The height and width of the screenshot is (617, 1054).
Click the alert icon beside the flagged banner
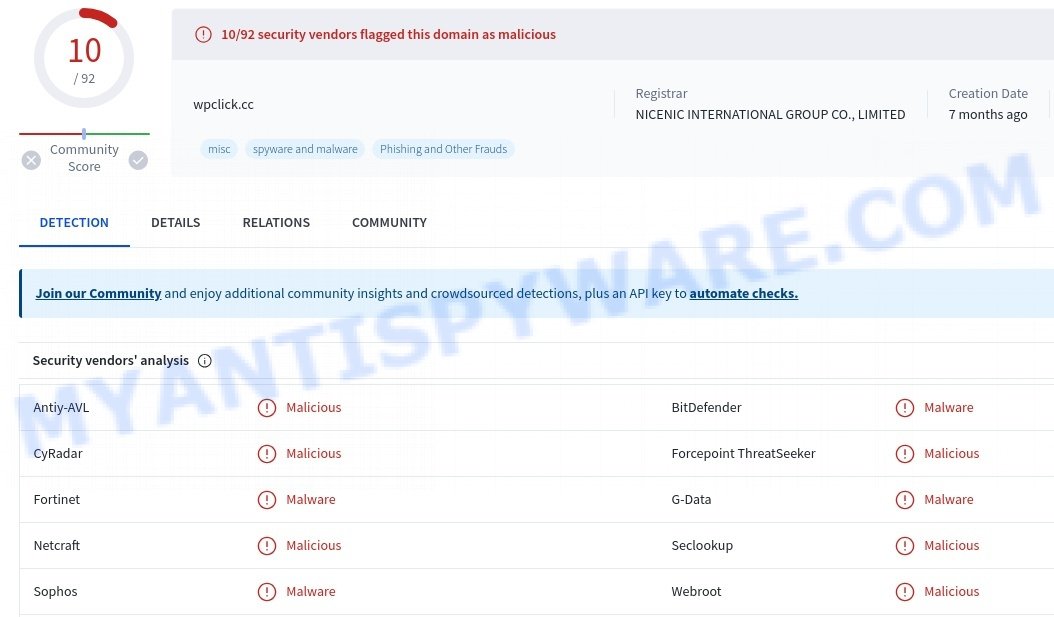(203, 34)
